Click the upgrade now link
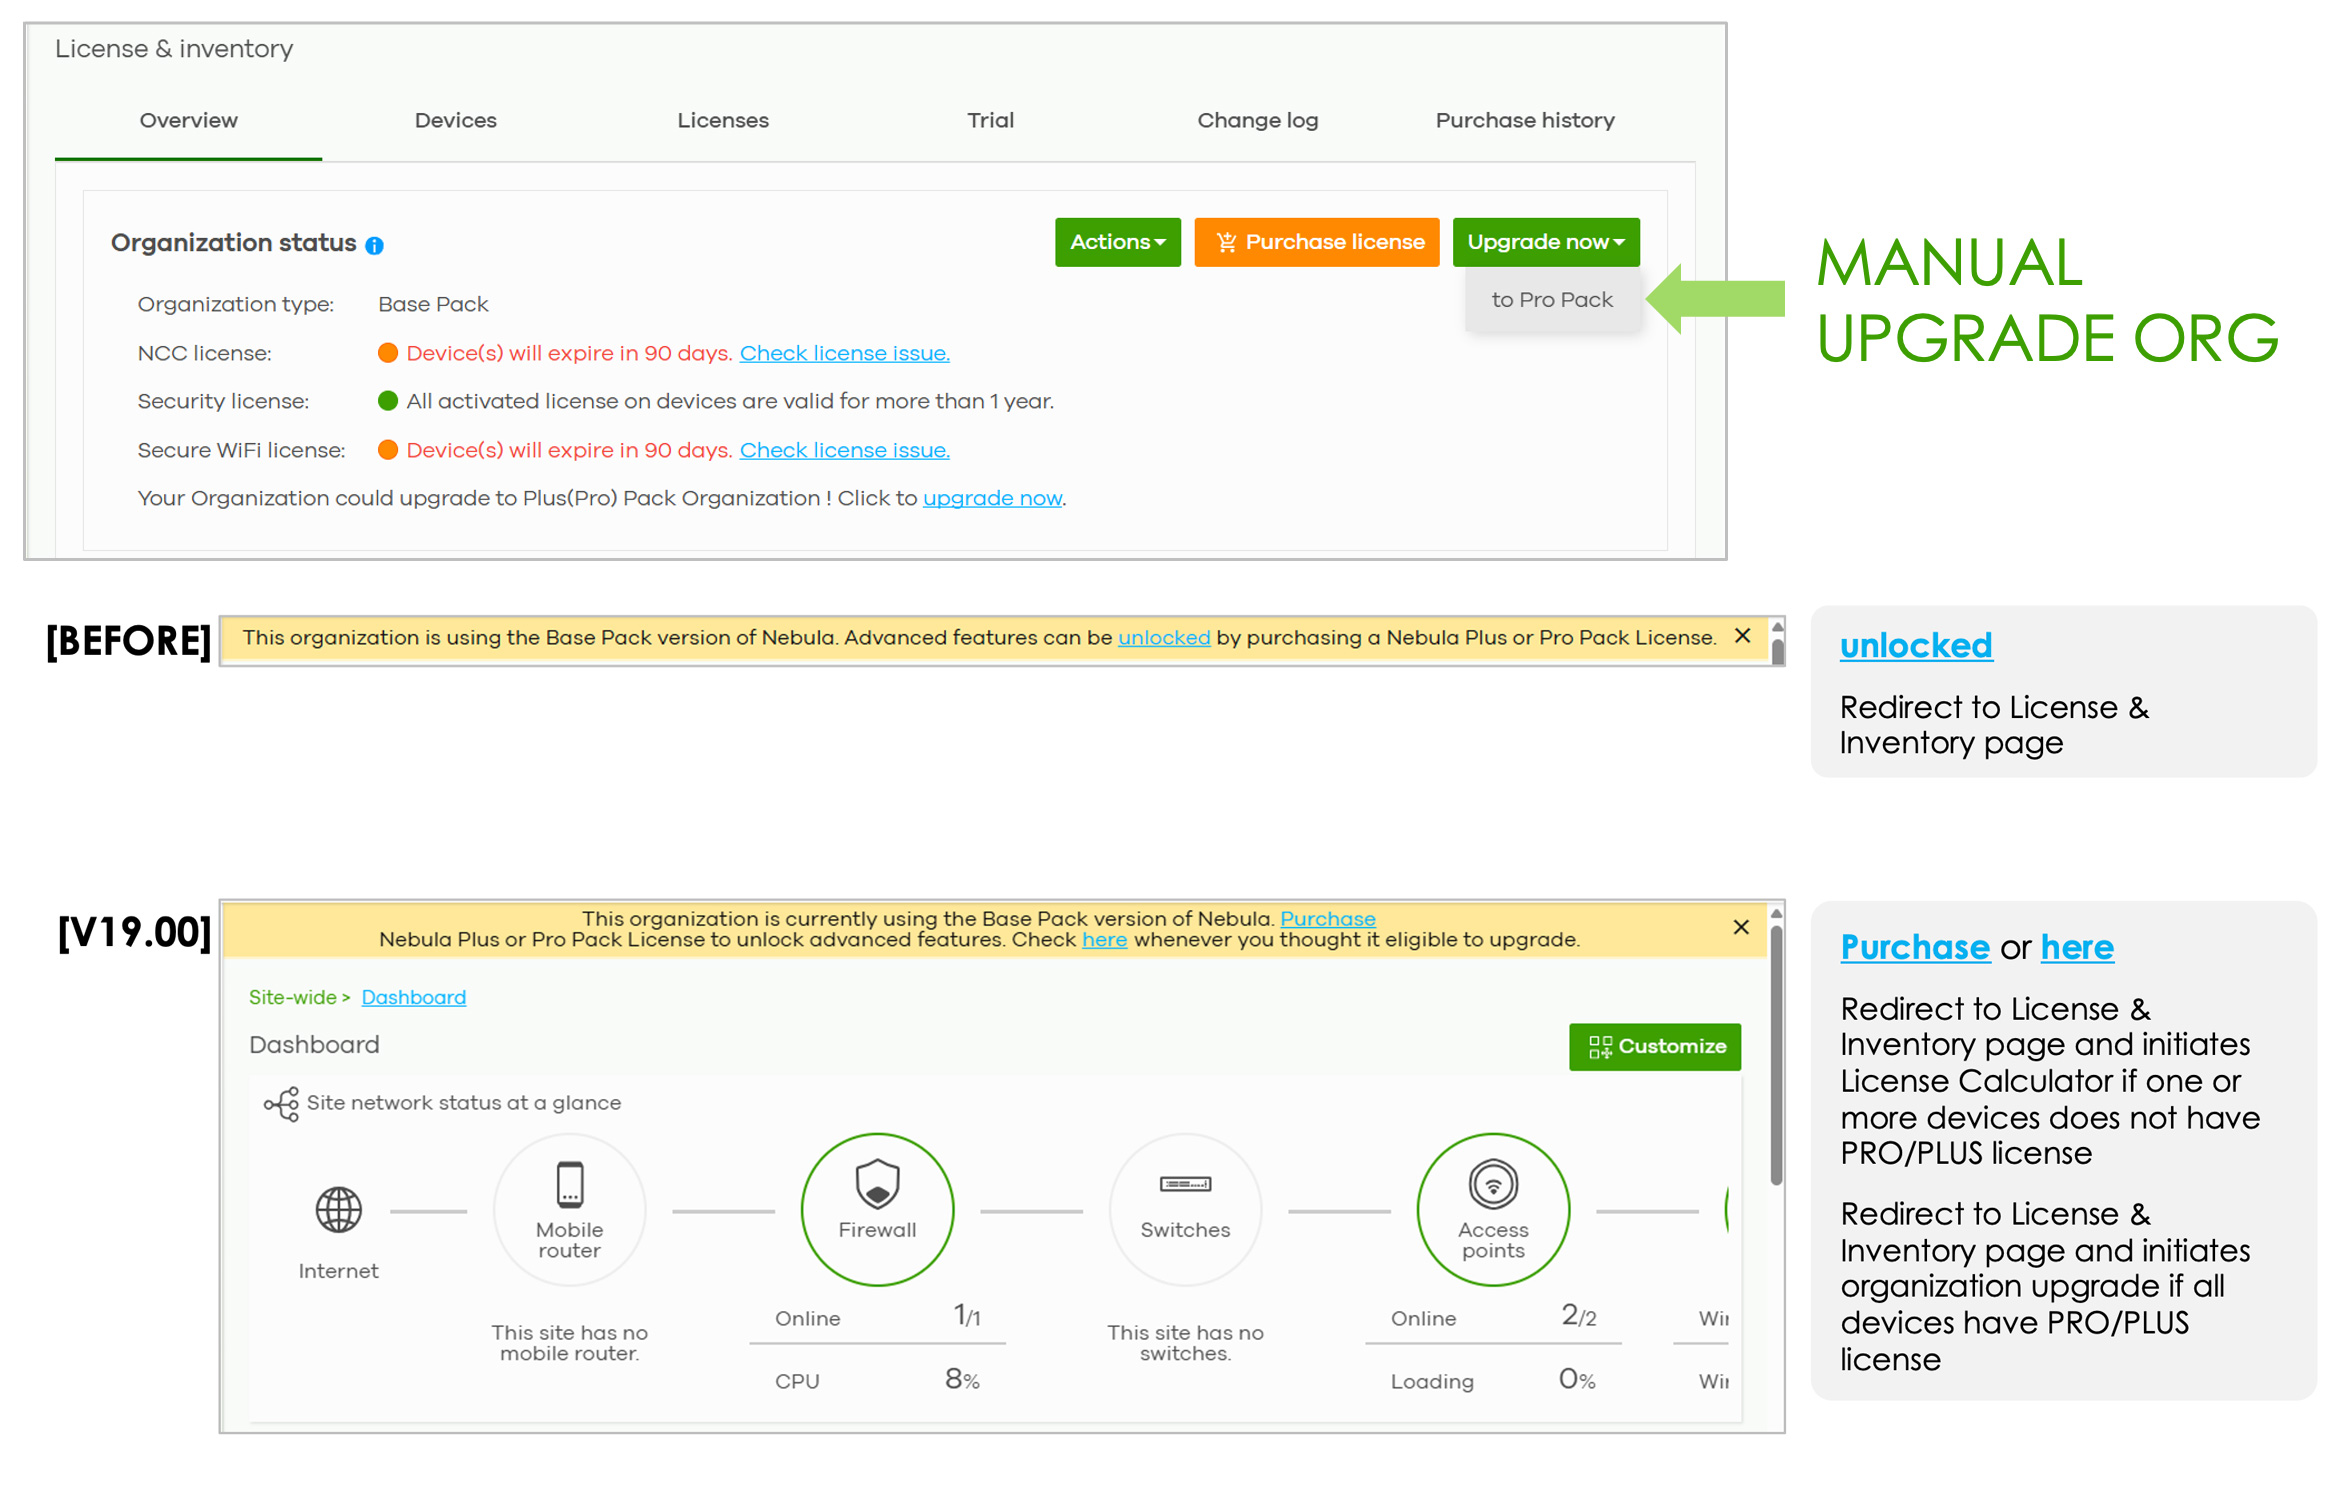2334x1486 pixels. point(991,498)
